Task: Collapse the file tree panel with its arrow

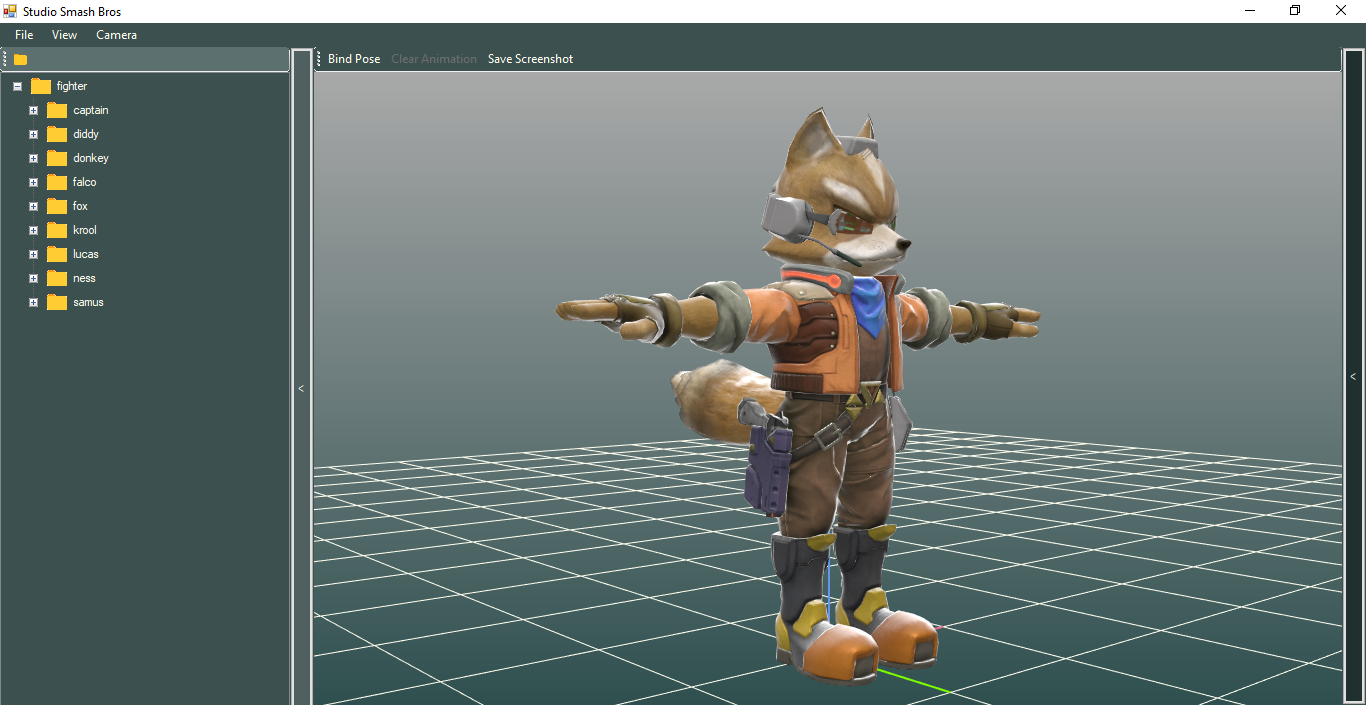Action: 301,388
